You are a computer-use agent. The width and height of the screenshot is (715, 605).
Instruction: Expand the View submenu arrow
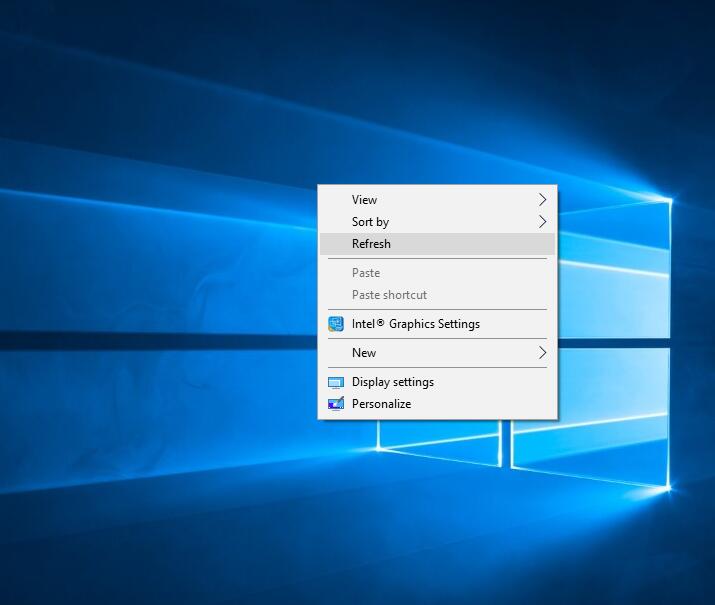542,199
